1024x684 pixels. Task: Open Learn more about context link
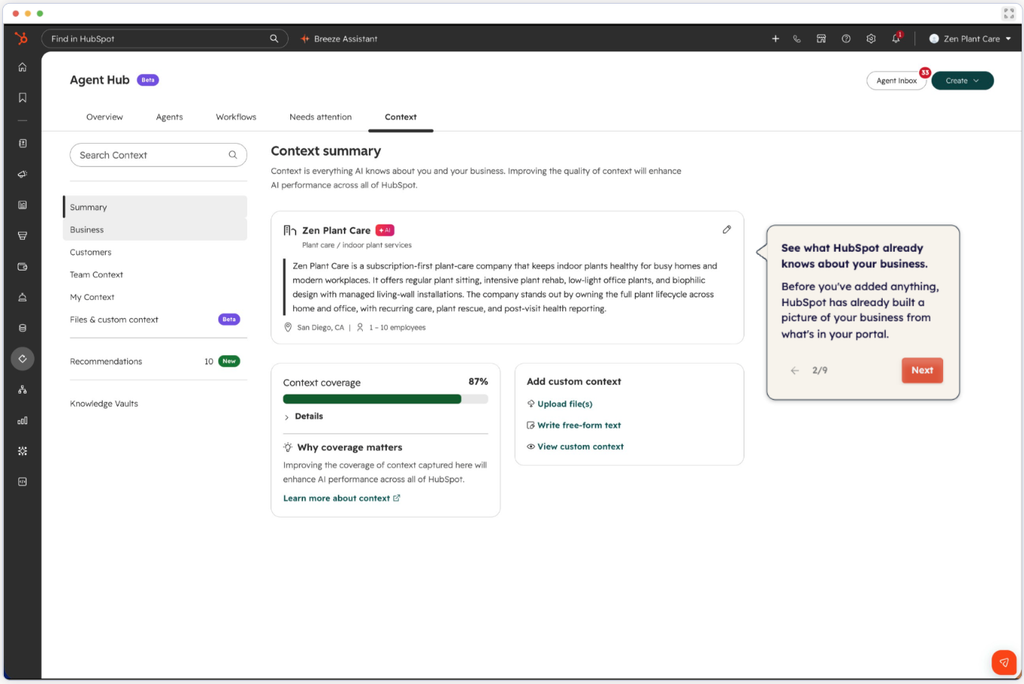[x=342, y=498]
